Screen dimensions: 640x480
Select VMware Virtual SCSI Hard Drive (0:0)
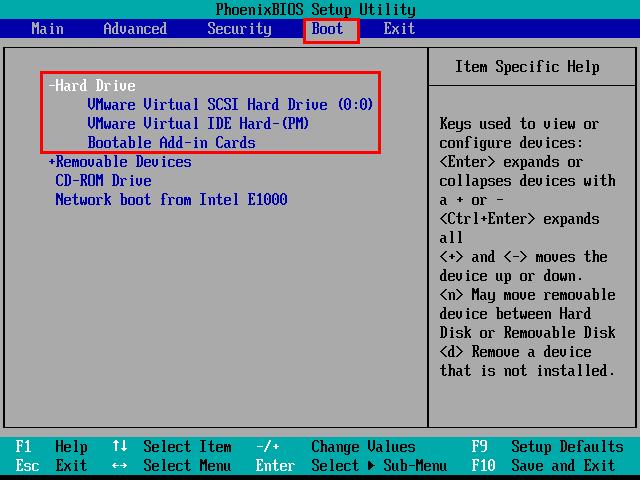[230, 105]
